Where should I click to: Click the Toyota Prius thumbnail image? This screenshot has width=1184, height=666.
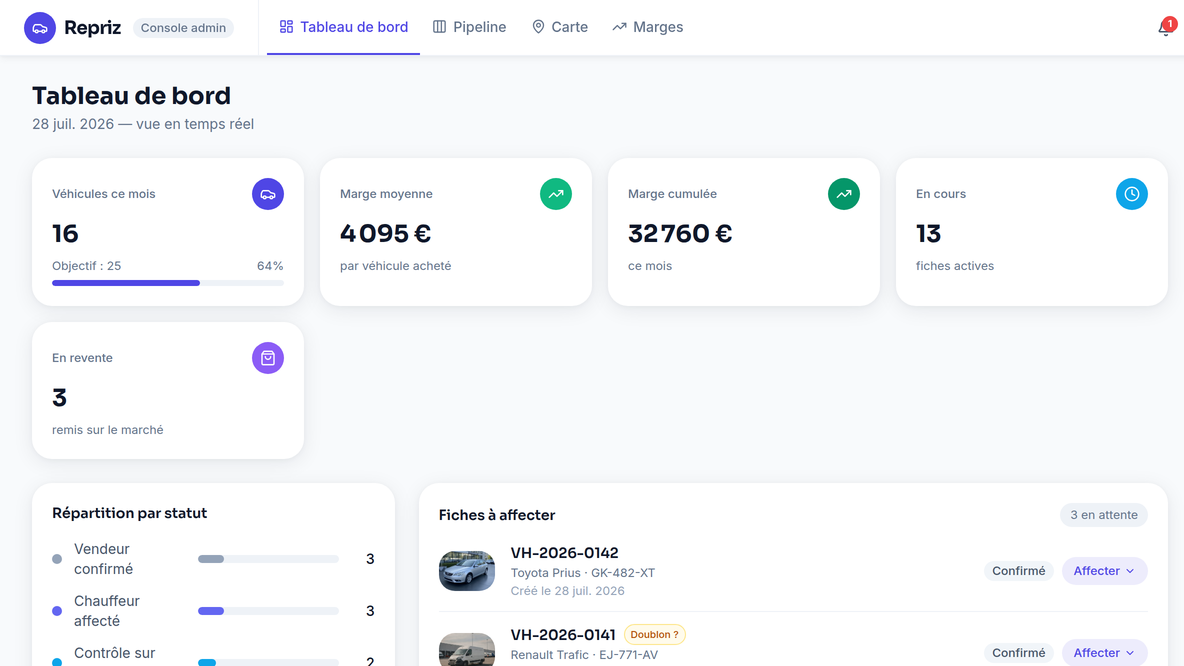467,571
